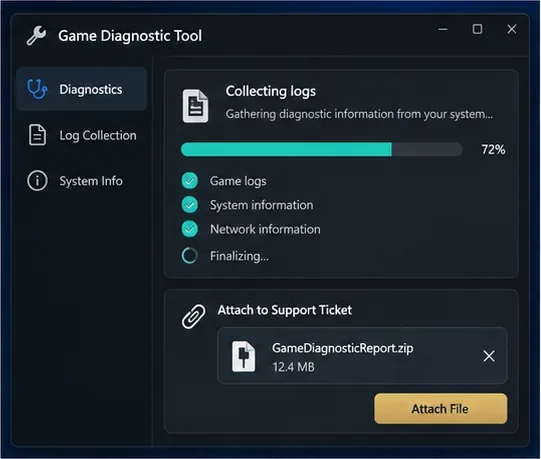The width and height of the screenshot is (541, 459).
Task: Click the Game logs completed checkmark
Action: [x=189, y=181]
